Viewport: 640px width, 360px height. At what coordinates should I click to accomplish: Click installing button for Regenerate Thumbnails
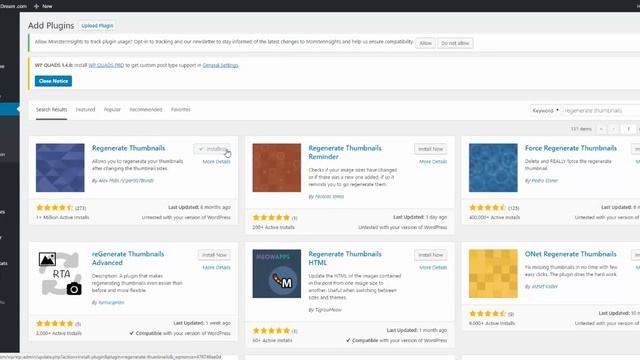pos(212,149)
